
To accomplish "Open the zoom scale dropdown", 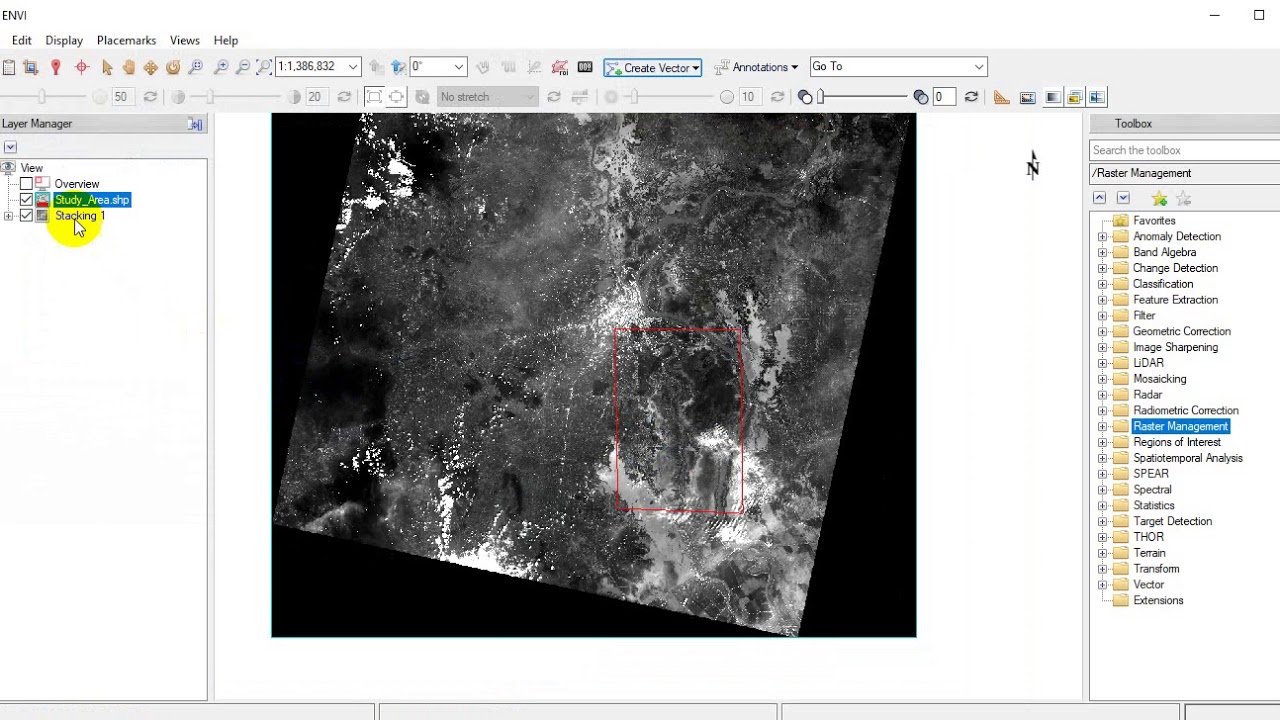I will 353,67.
